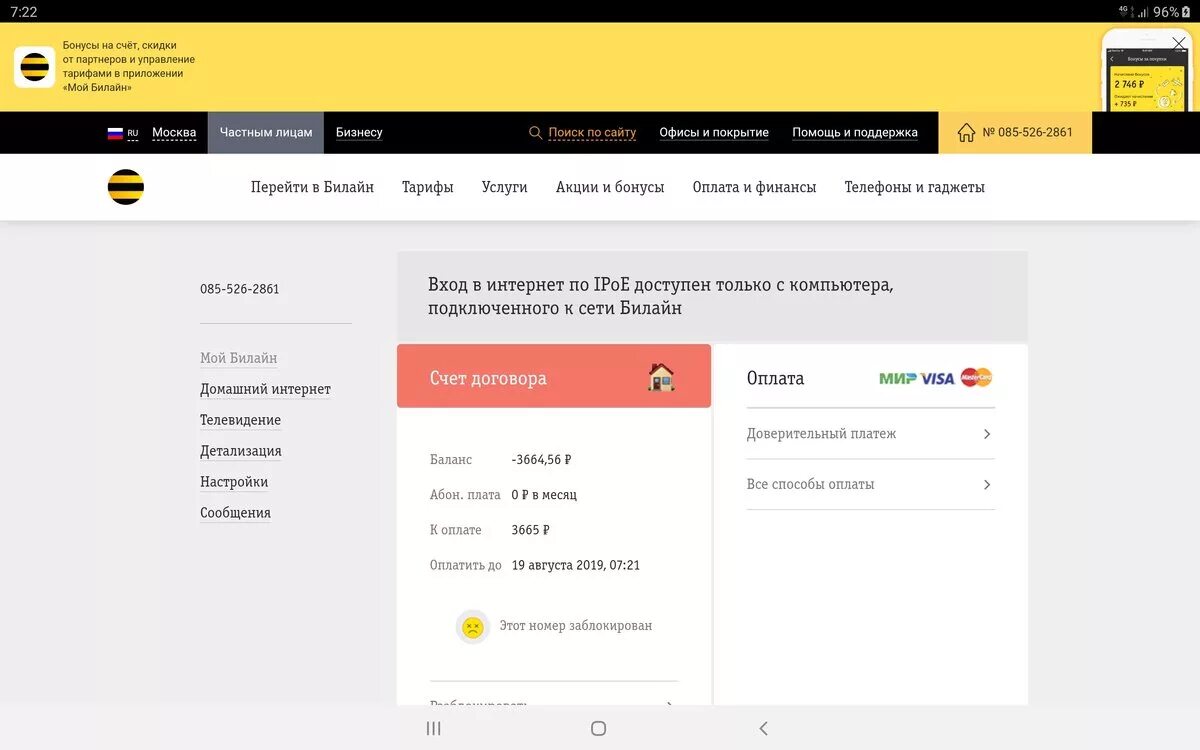Open Перейти в Билайн menu
The width and height of the screenshot is (1200, 750).
pos(312,187)
